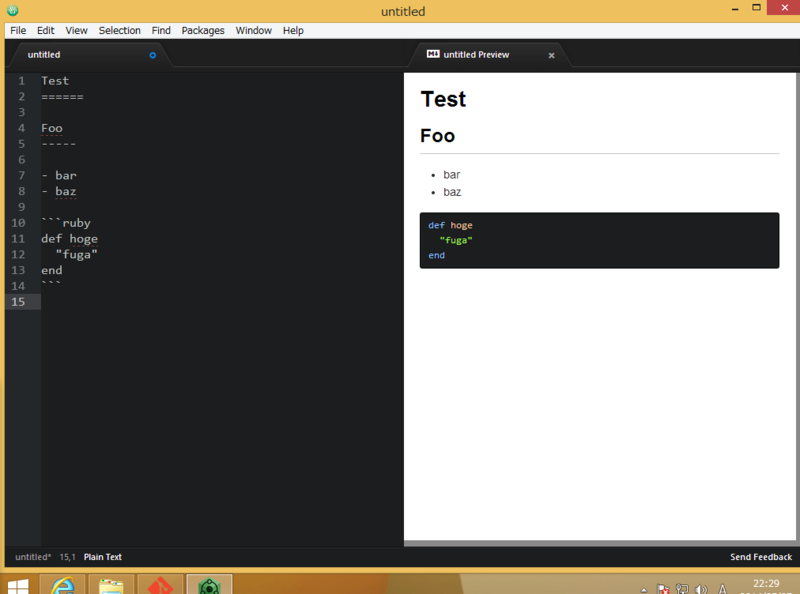800x594 pixels.
Task: Launch Internet Explorer from the taskbar
Action: pyautogui.click(x=63, y=585)
